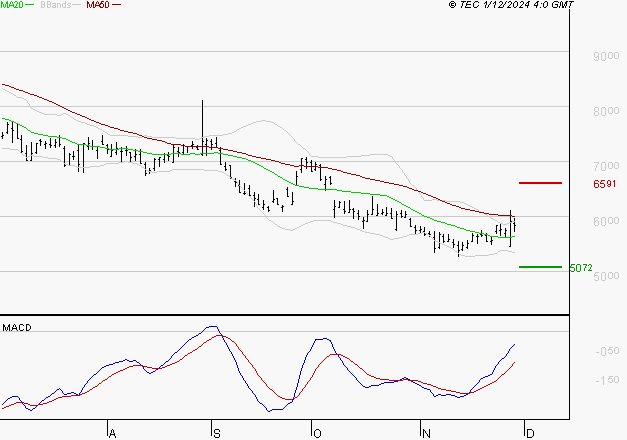Click the month marker O on time axis

(317, 432)
